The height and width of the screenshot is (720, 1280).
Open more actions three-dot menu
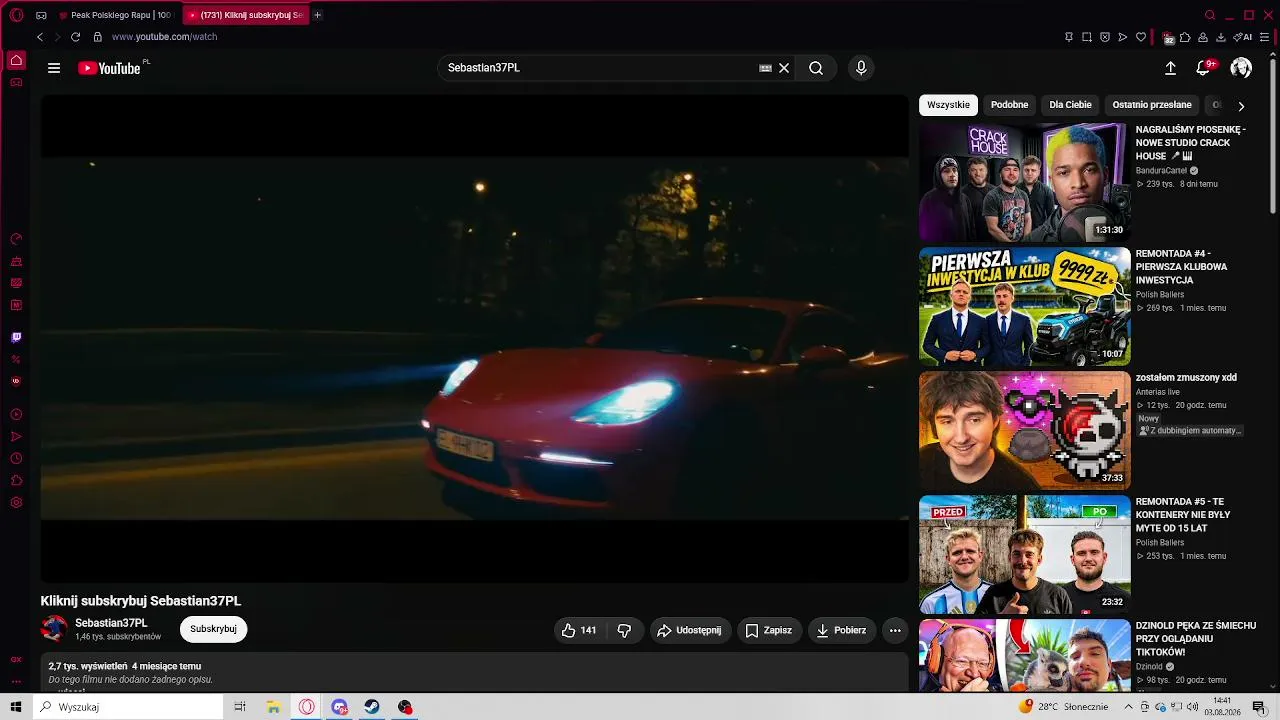(x=895, y=630)
